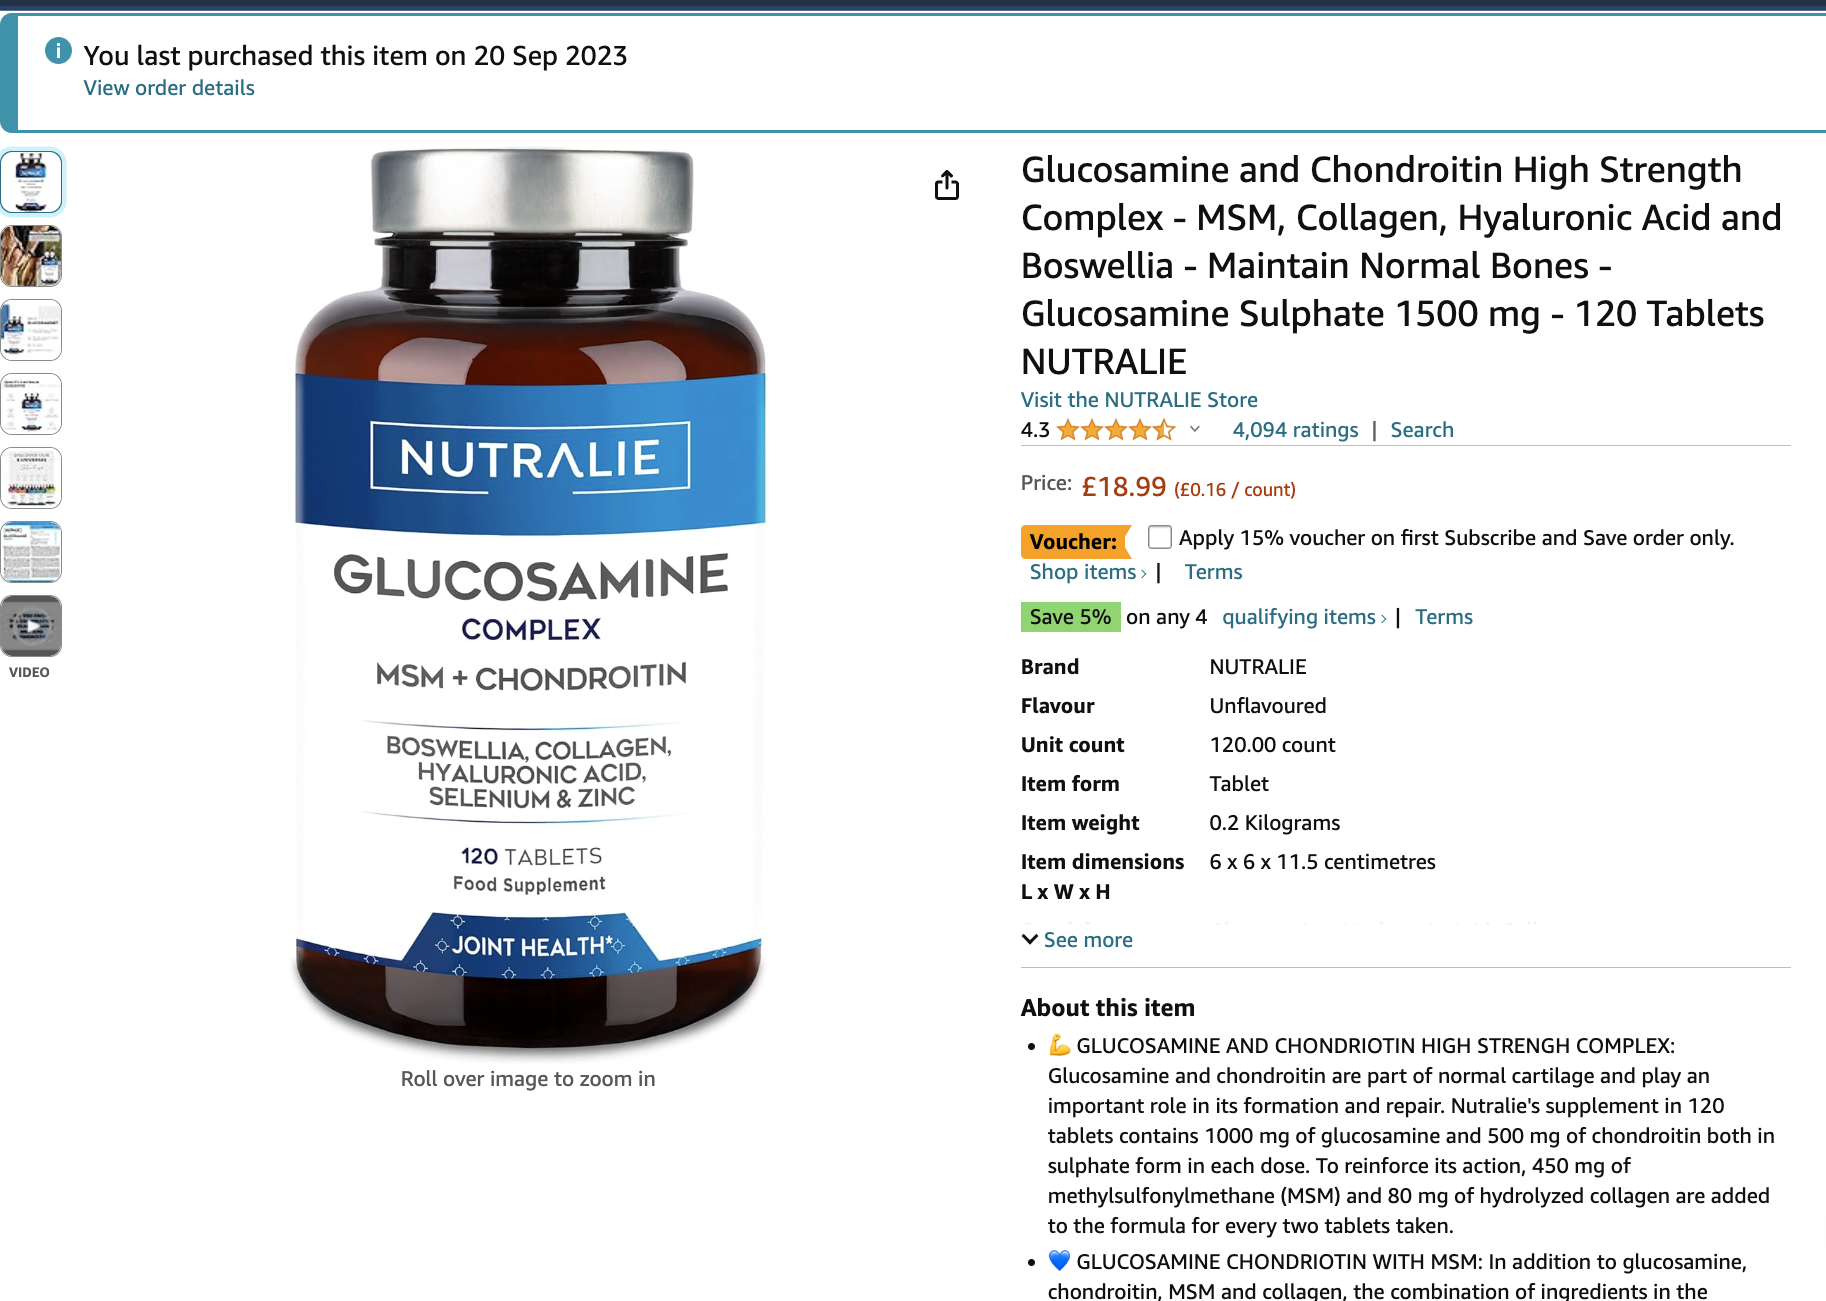Viewport: 1826px width, 1301px height.
Task: Click the share icon beside product image
Action: pos(946,186)
